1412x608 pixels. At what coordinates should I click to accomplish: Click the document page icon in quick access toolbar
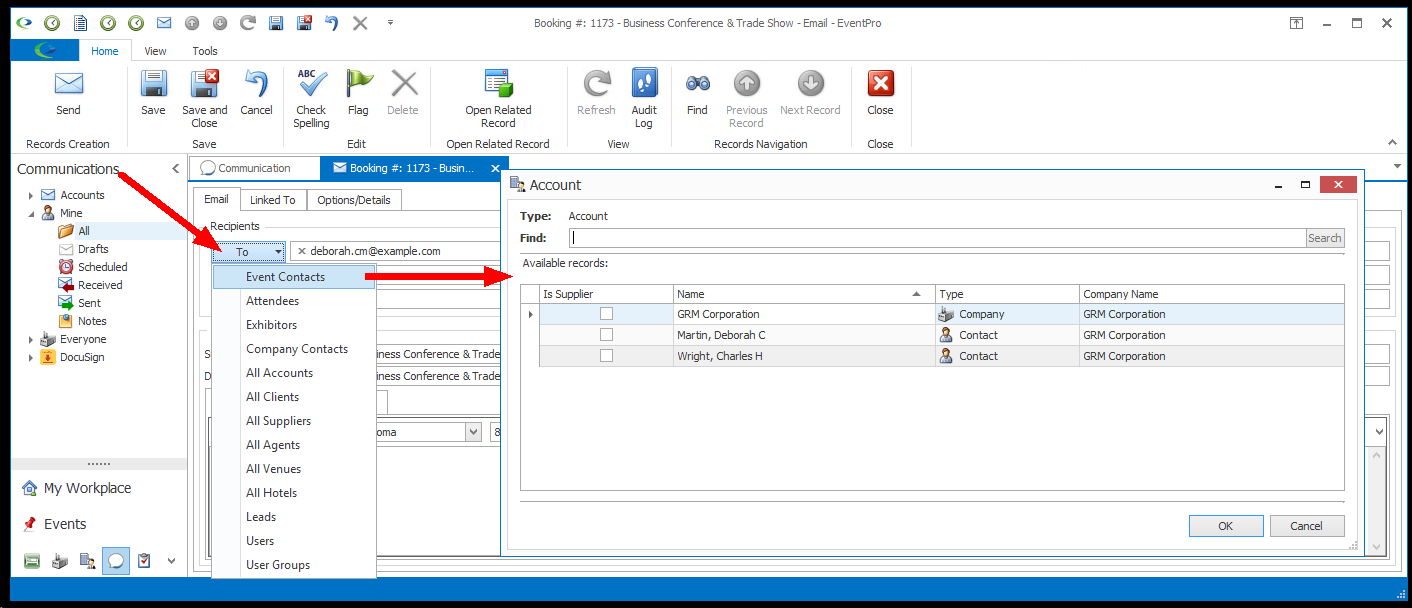click(80, 22)
